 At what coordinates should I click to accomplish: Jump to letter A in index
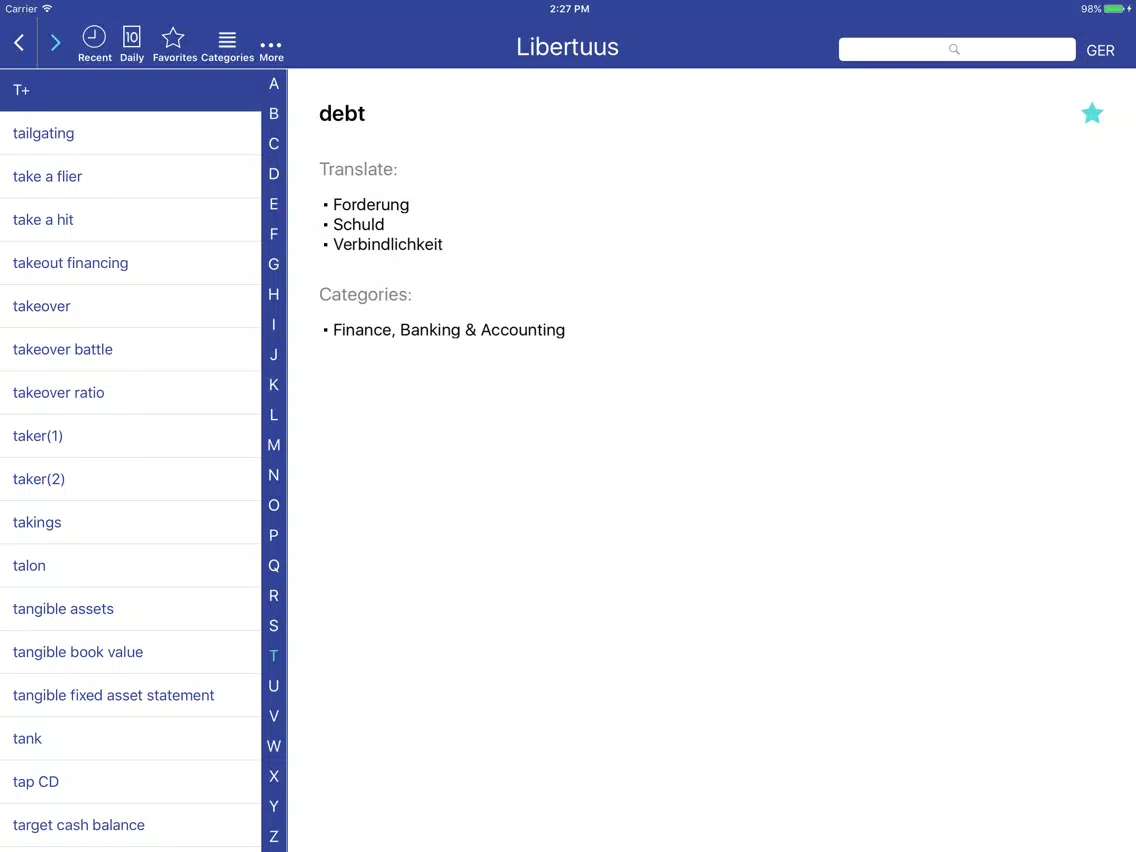[x=274, y=84]
